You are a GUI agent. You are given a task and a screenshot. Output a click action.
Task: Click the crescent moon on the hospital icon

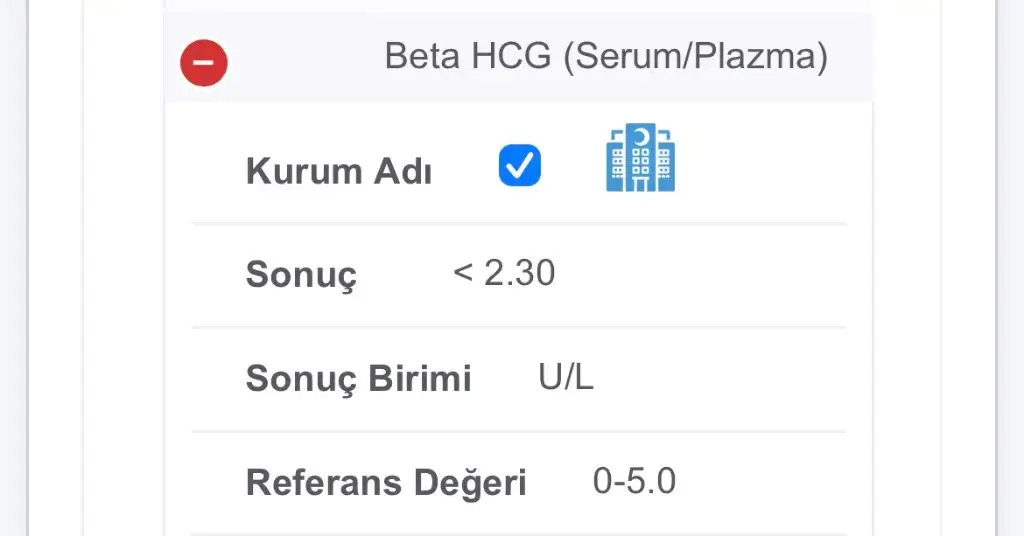tap(642, 137)
